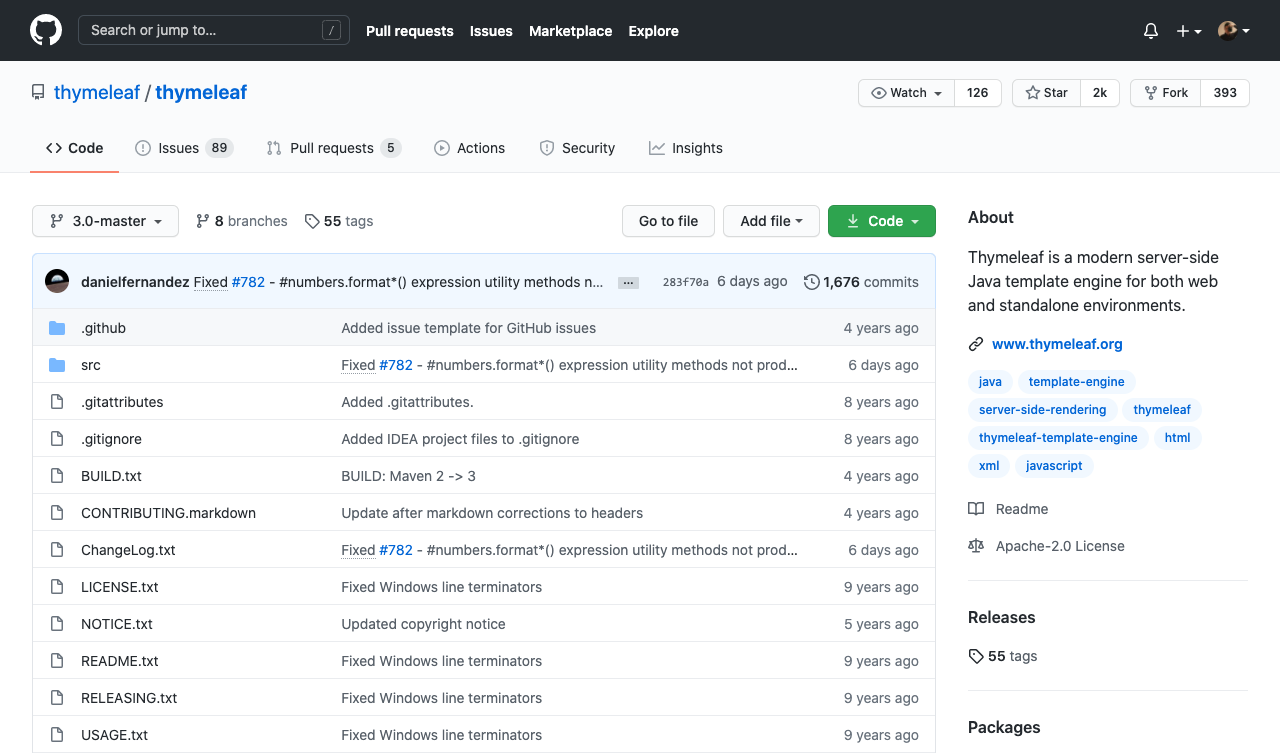Open notifications bell
The width and height of the screenshot is (1280, 753).
[1151, 31]
